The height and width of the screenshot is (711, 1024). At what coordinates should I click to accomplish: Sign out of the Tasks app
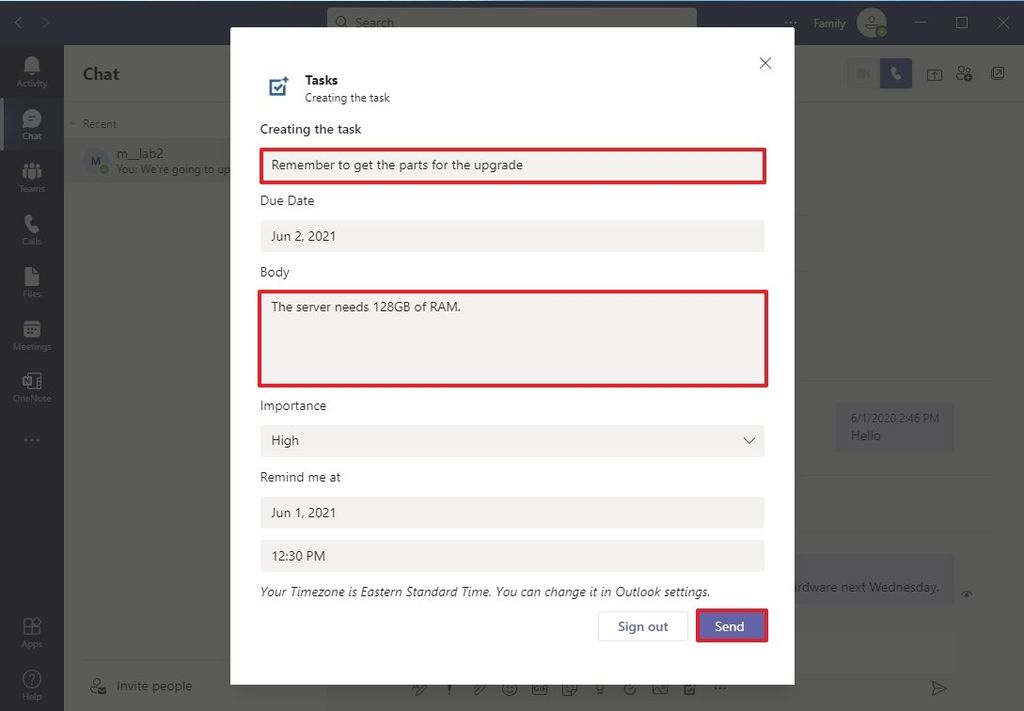643,626
